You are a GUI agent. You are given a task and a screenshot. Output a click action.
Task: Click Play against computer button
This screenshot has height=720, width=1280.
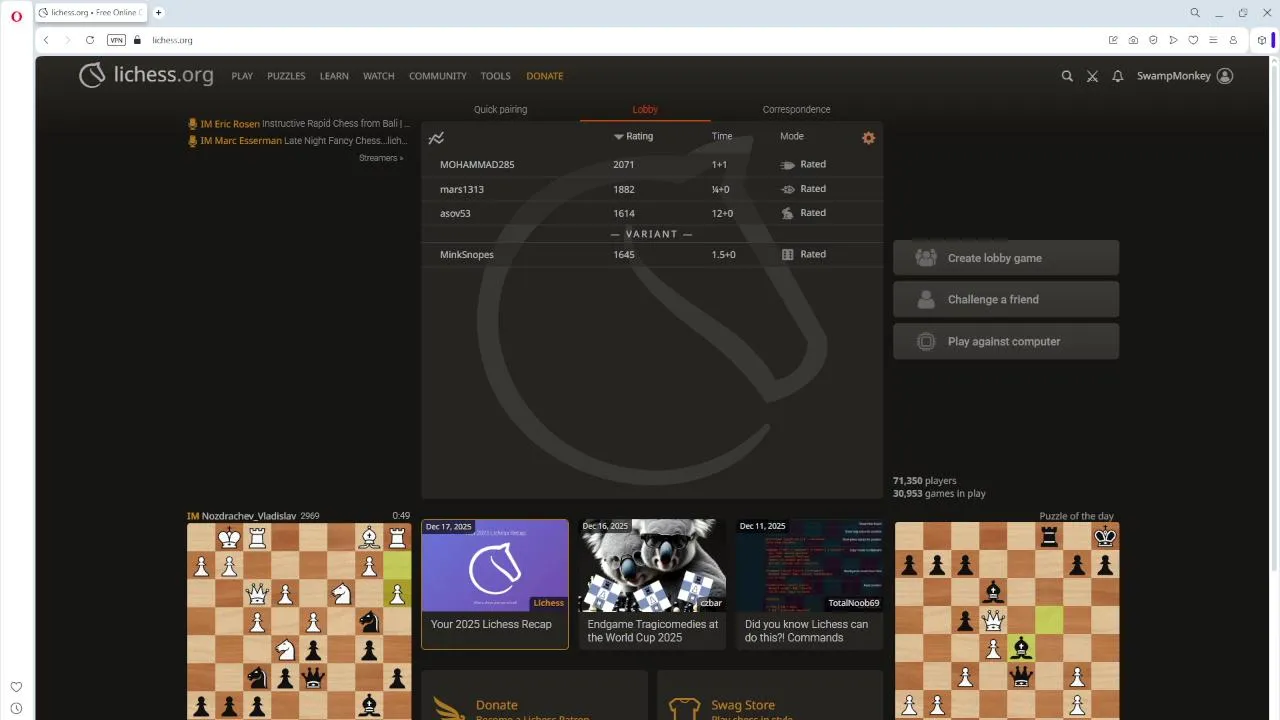[x=1006, y=341]
